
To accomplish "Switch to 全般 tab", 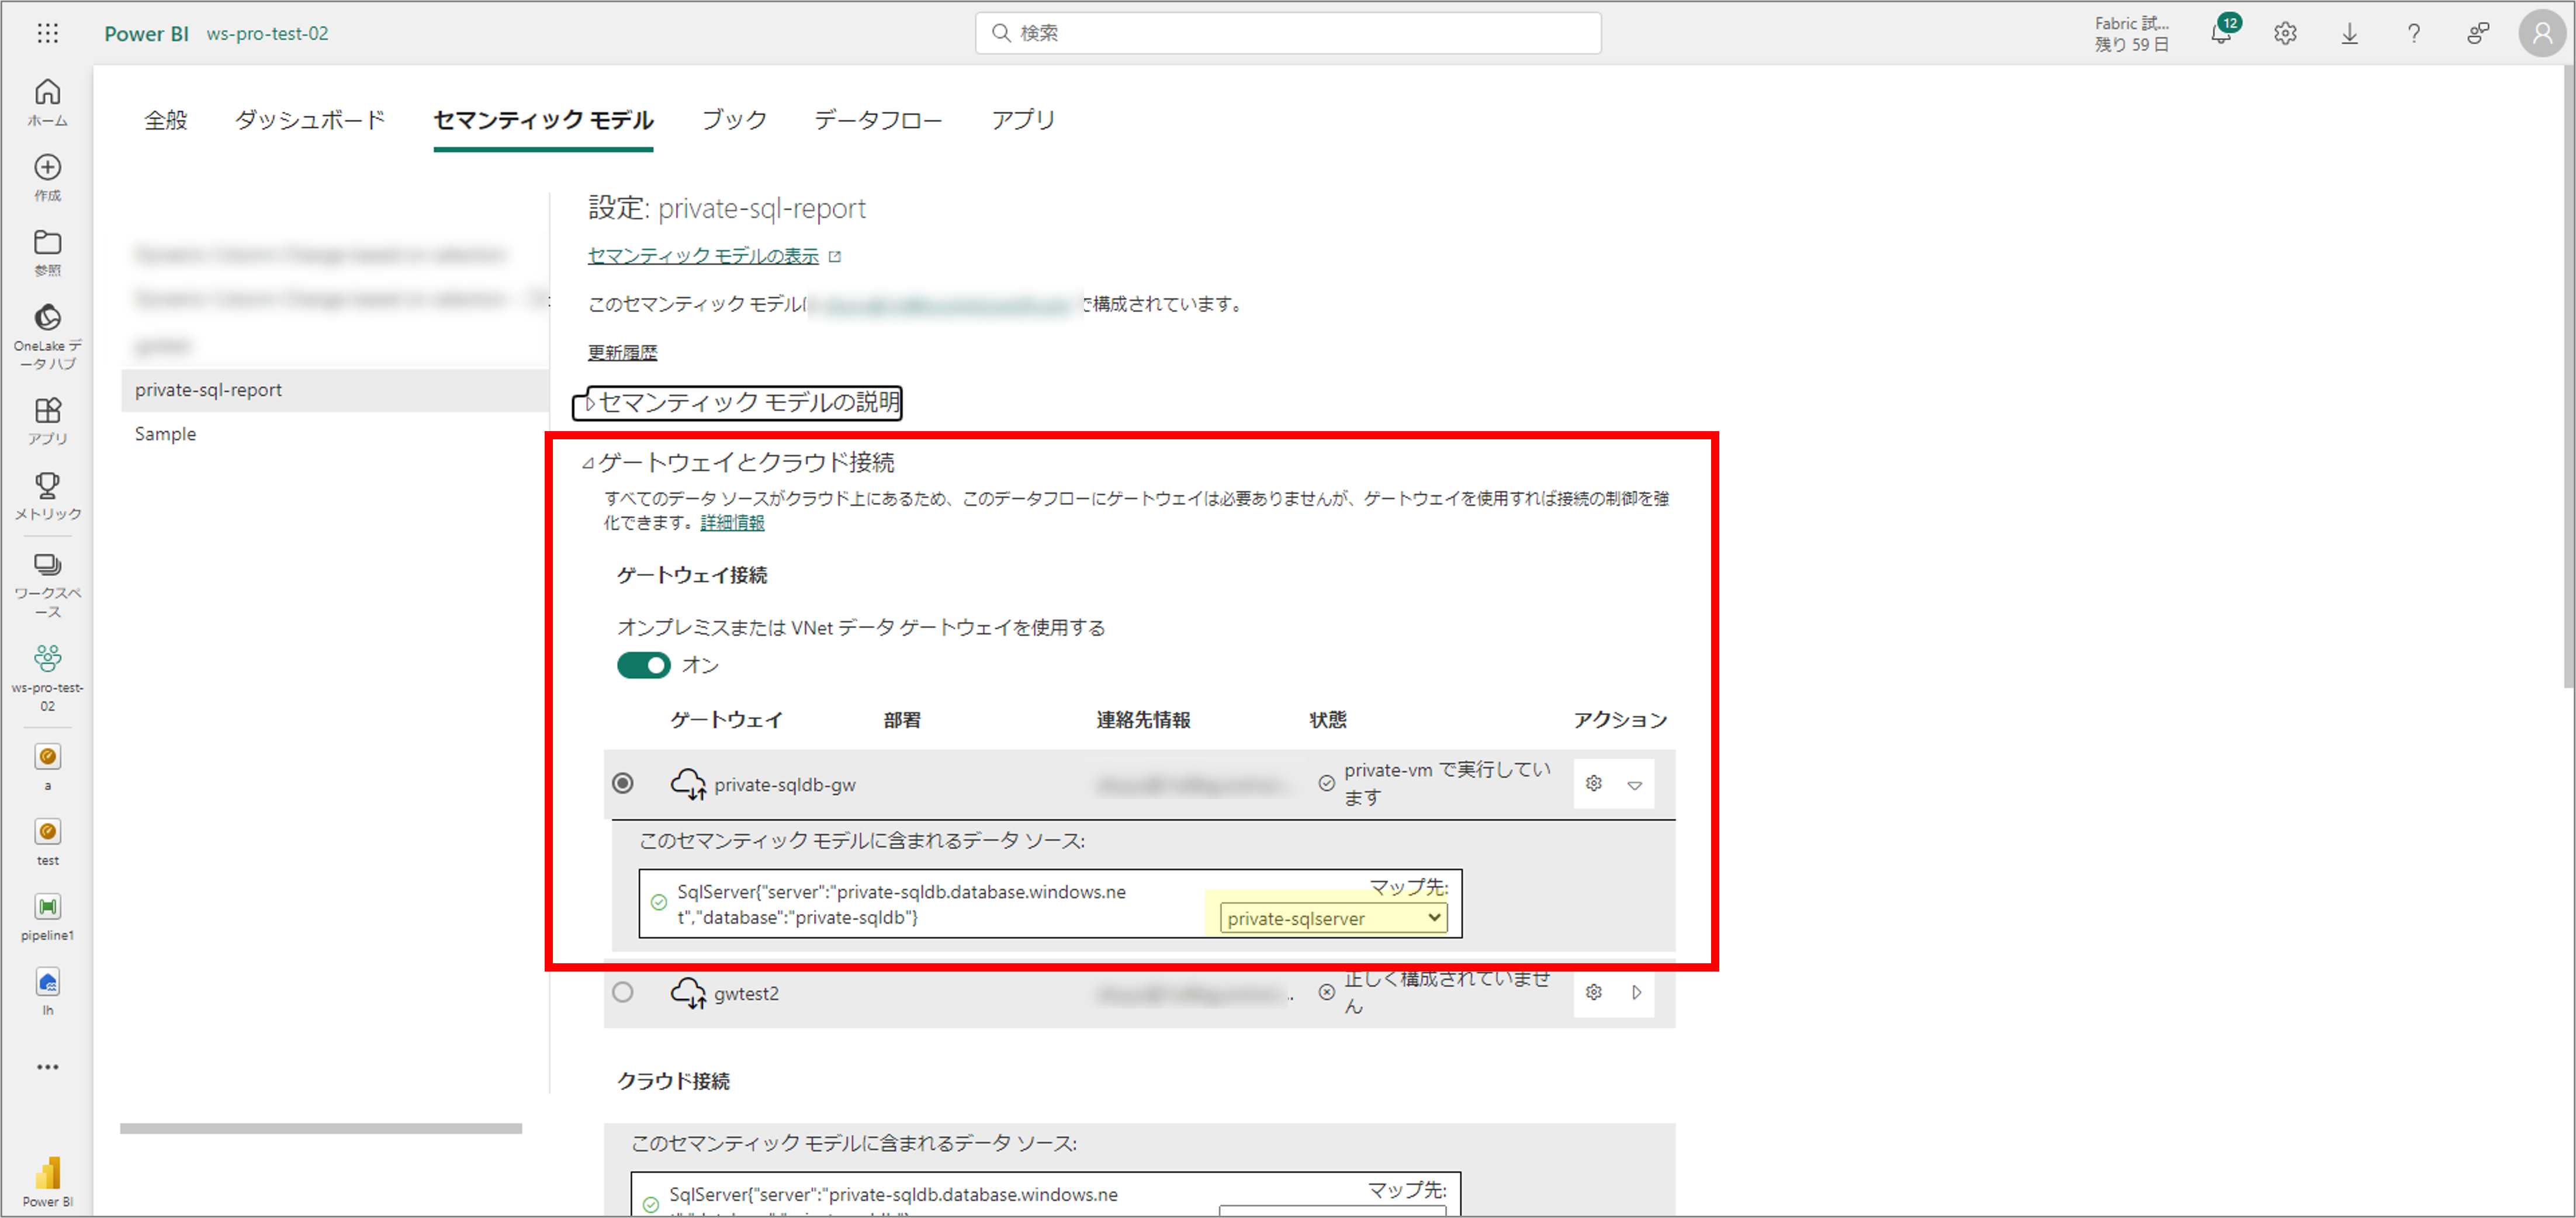I will click(x=166, y=120).
